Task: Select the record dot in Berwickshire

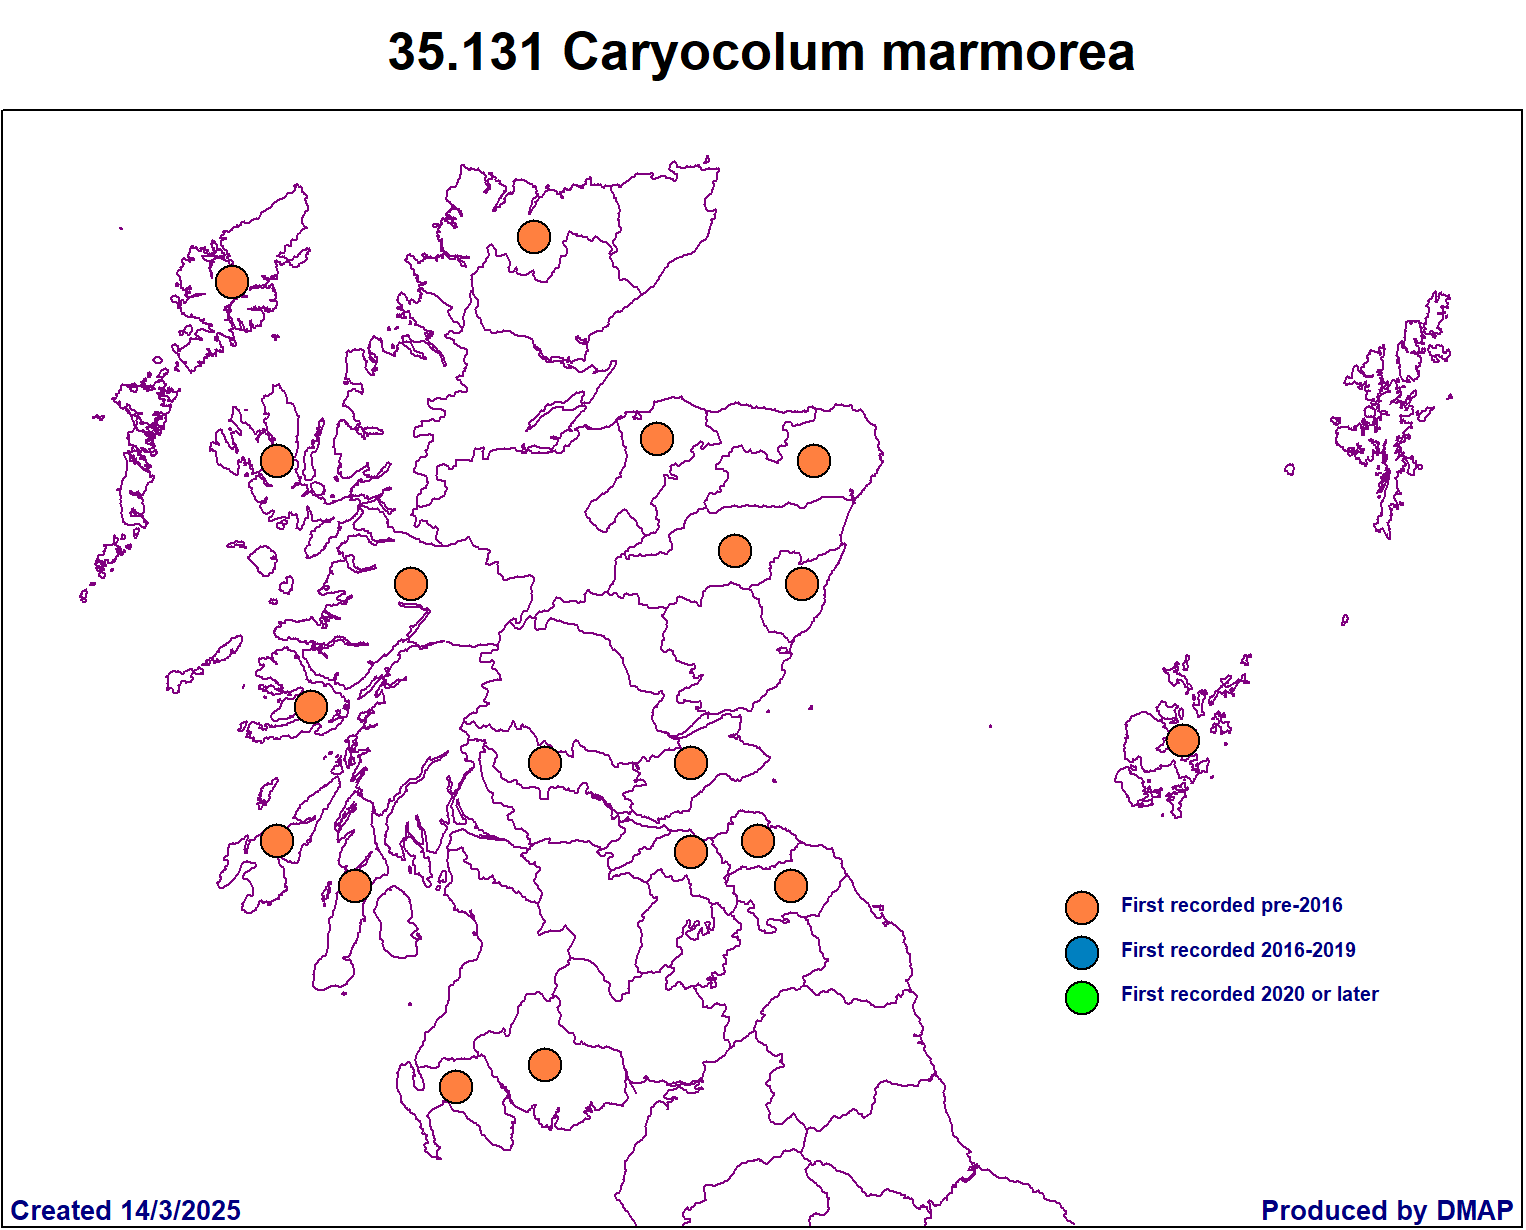Action: 791,886
